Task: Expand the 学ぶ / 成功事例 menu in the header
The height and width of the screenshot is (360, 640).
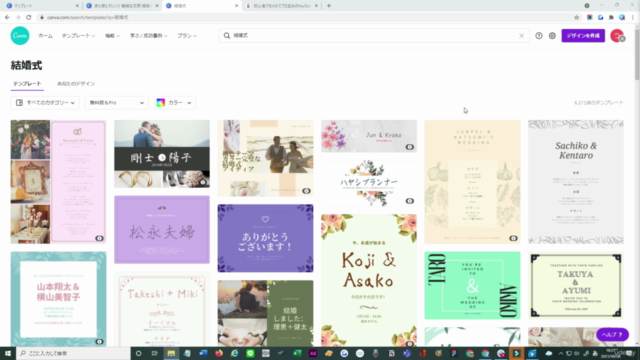Action: pyautogui.click(x=149, y=36)
